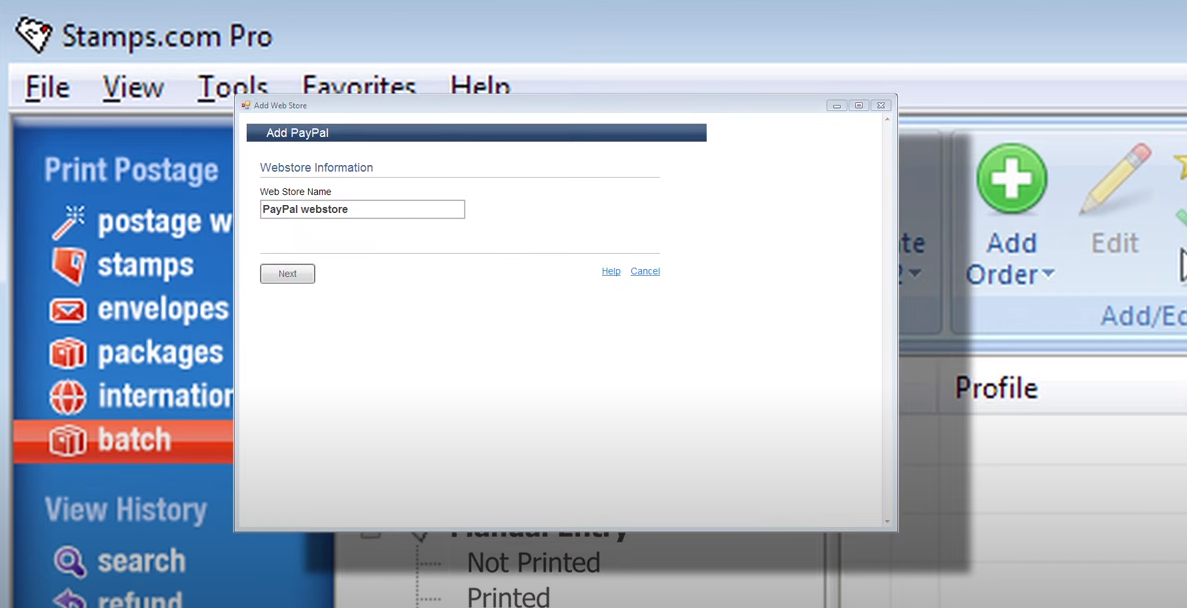
Task: Click the batch label in sidebar
Action: 134,440
